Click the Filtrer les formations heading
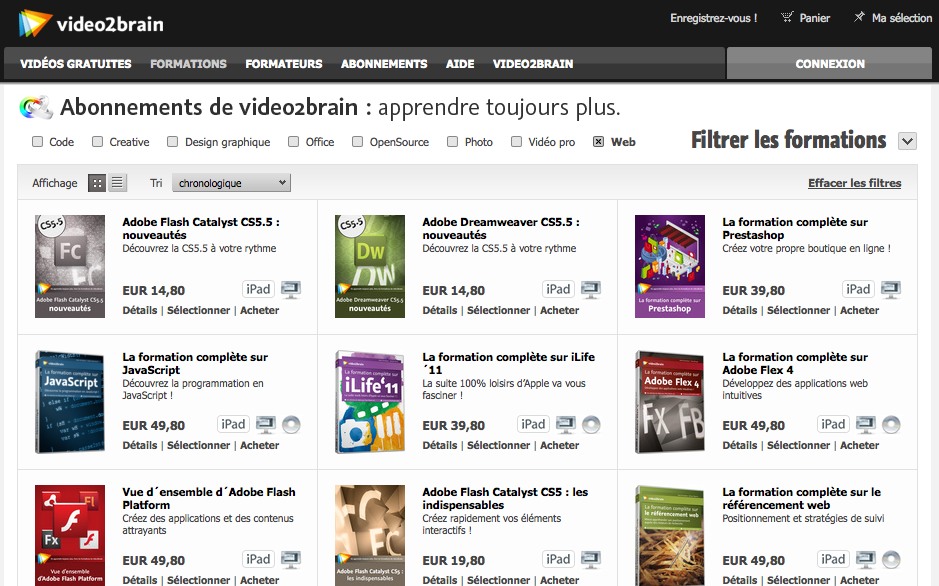 click(x=788, y=140)
